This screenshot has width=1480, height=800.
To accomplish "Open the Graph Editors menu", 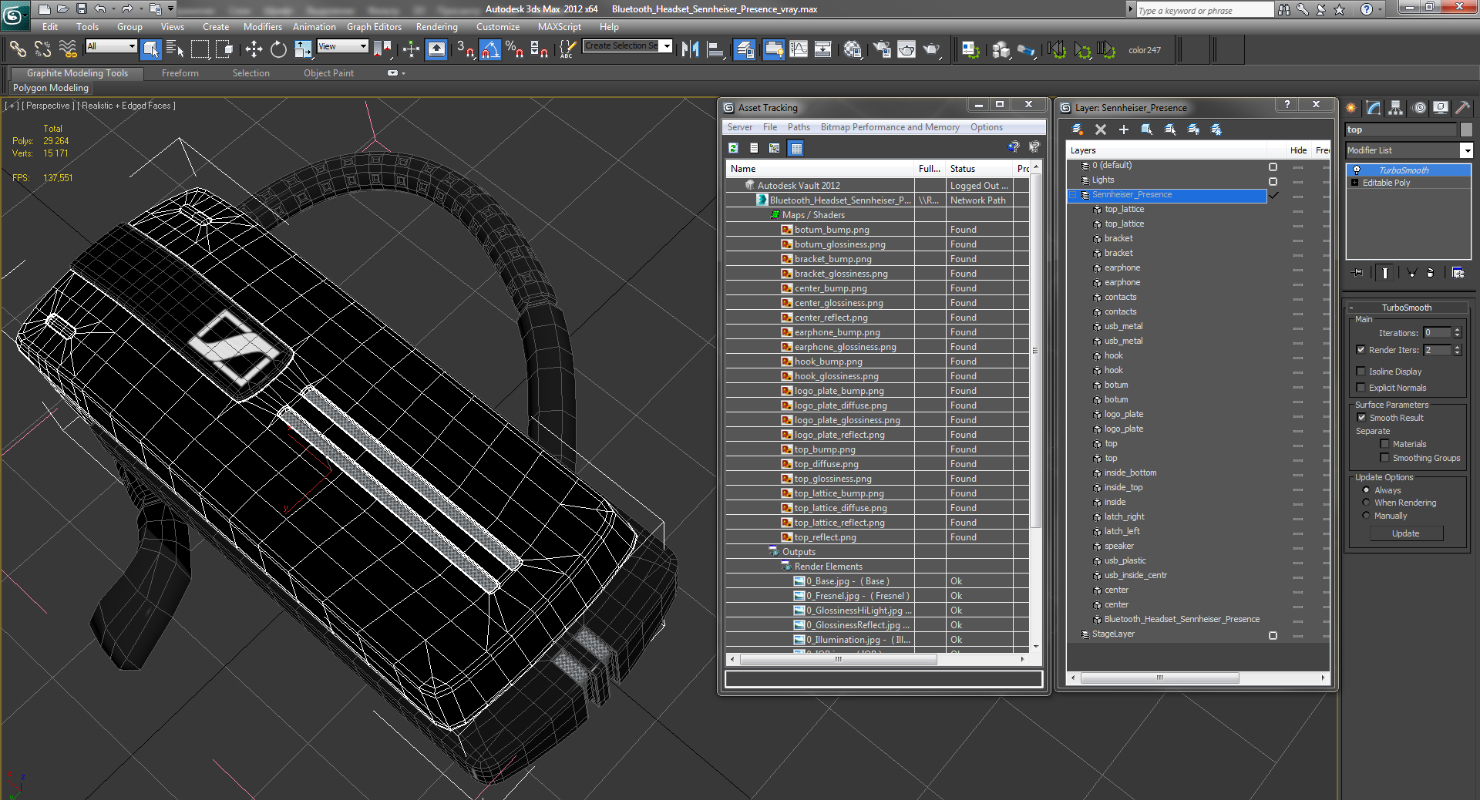I will point(374,27).
